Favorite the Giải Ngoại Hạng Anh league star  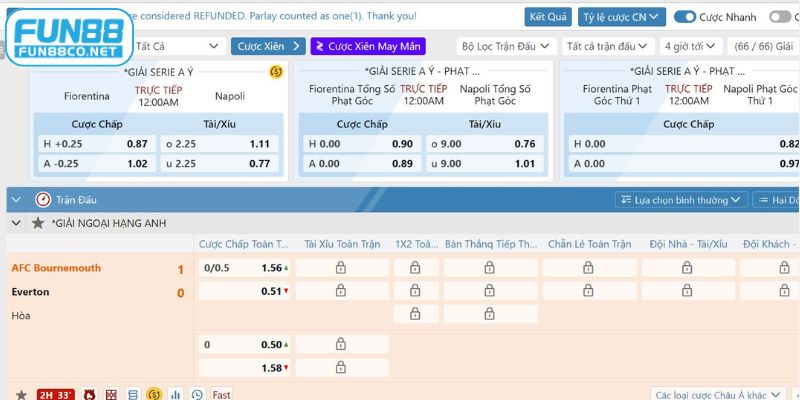click(x=38, y=223)
